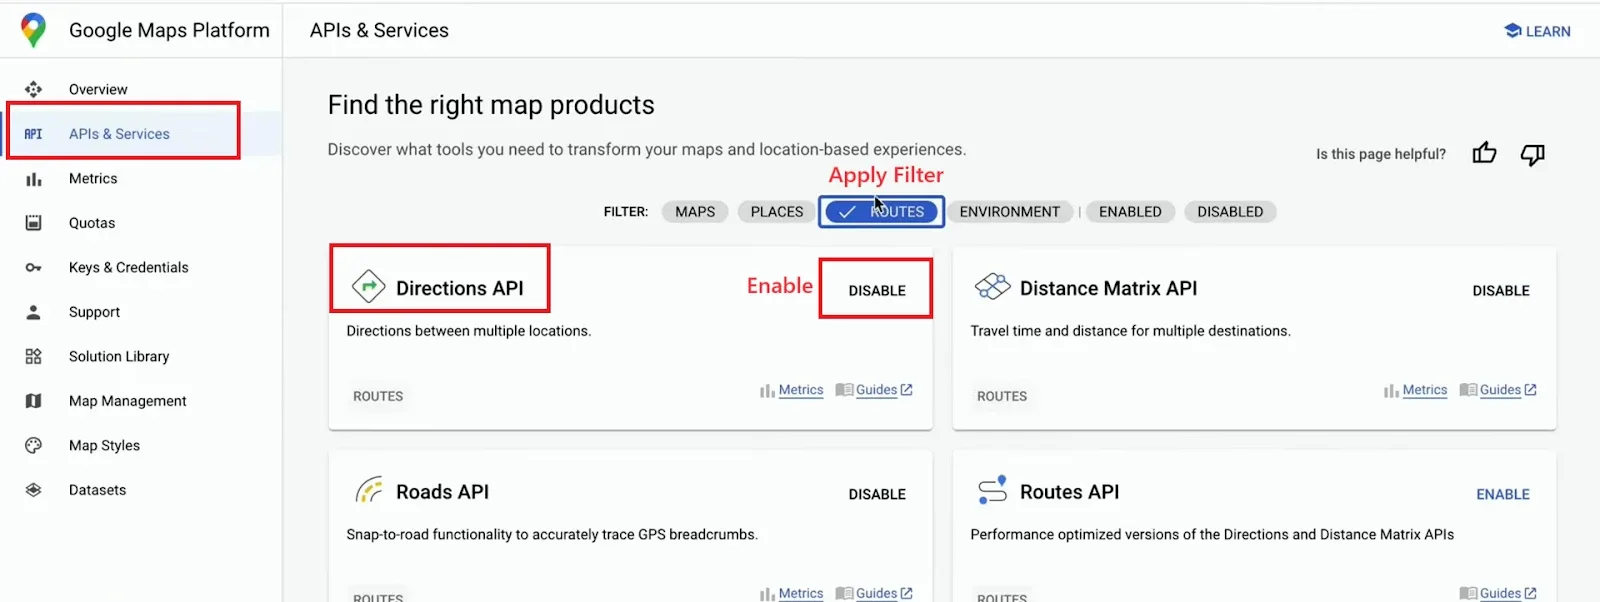This screenshot has height=602, width=1600.
Task: Click the Roads API card title
Action: pos(442,492)
